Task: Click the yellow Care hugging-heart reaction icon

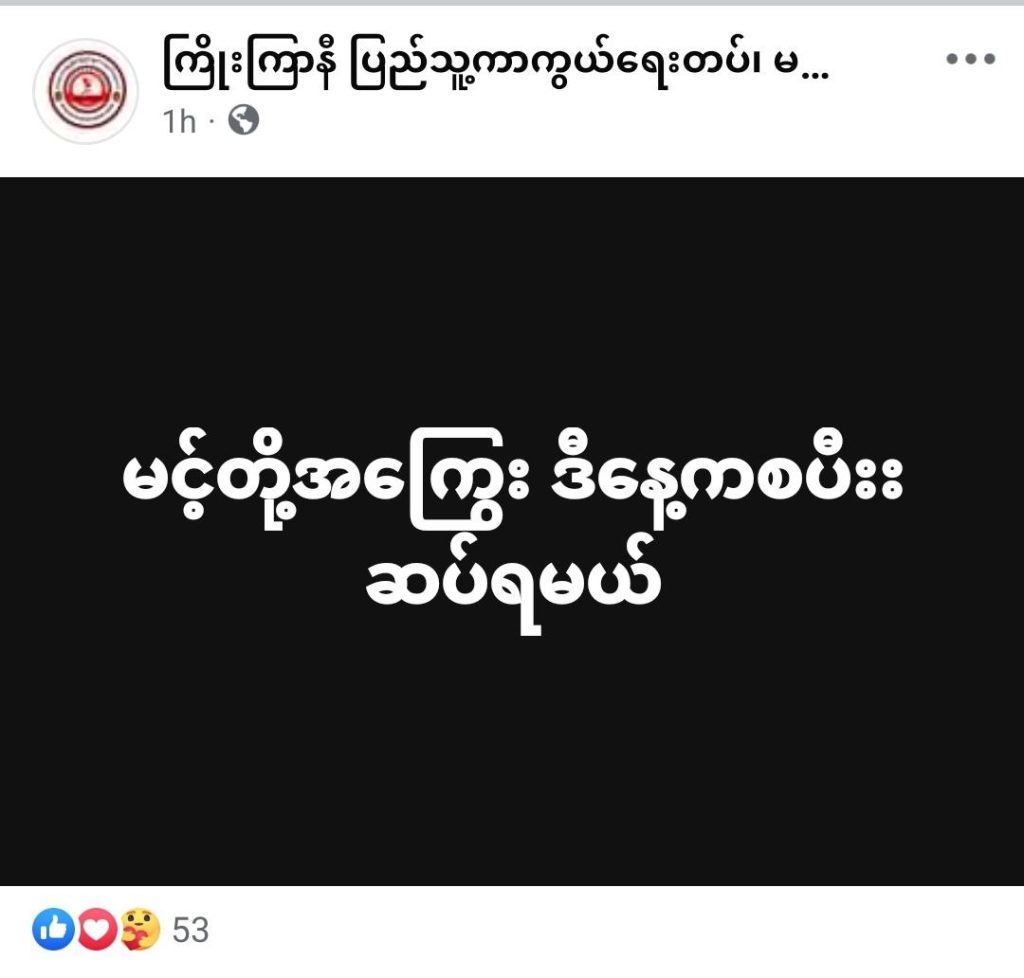Action: [x=140, y=929]
